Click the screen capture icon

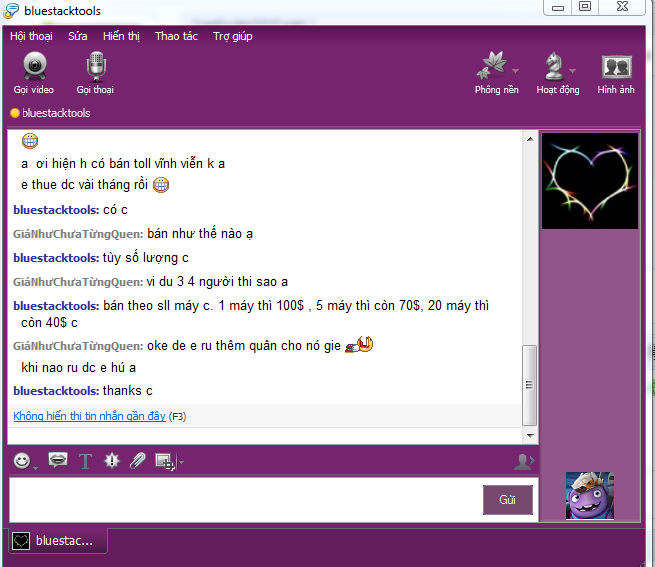pyautogui.click(x=164, y=461)
